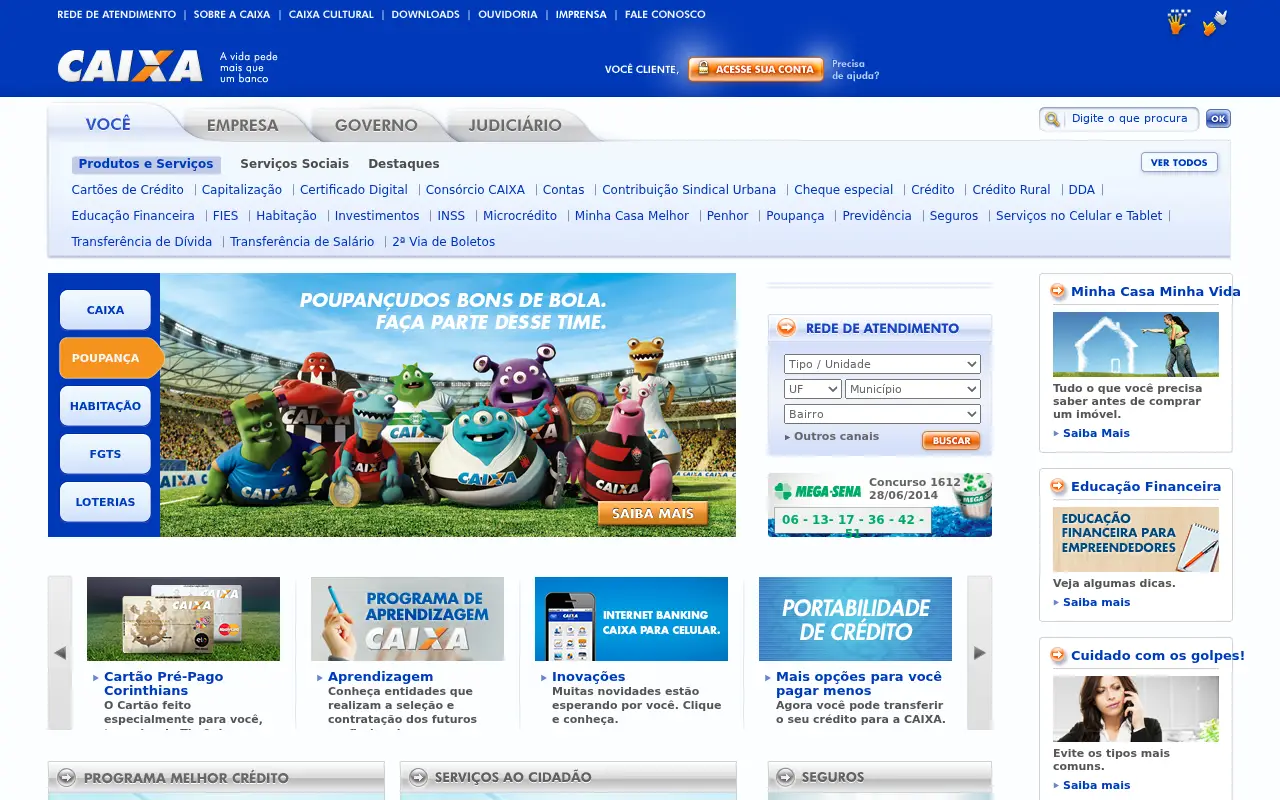The width and height of the screenshot is (1280, 800).
Task: Click the Mega-Sena logo
Action: coord(818,491)
